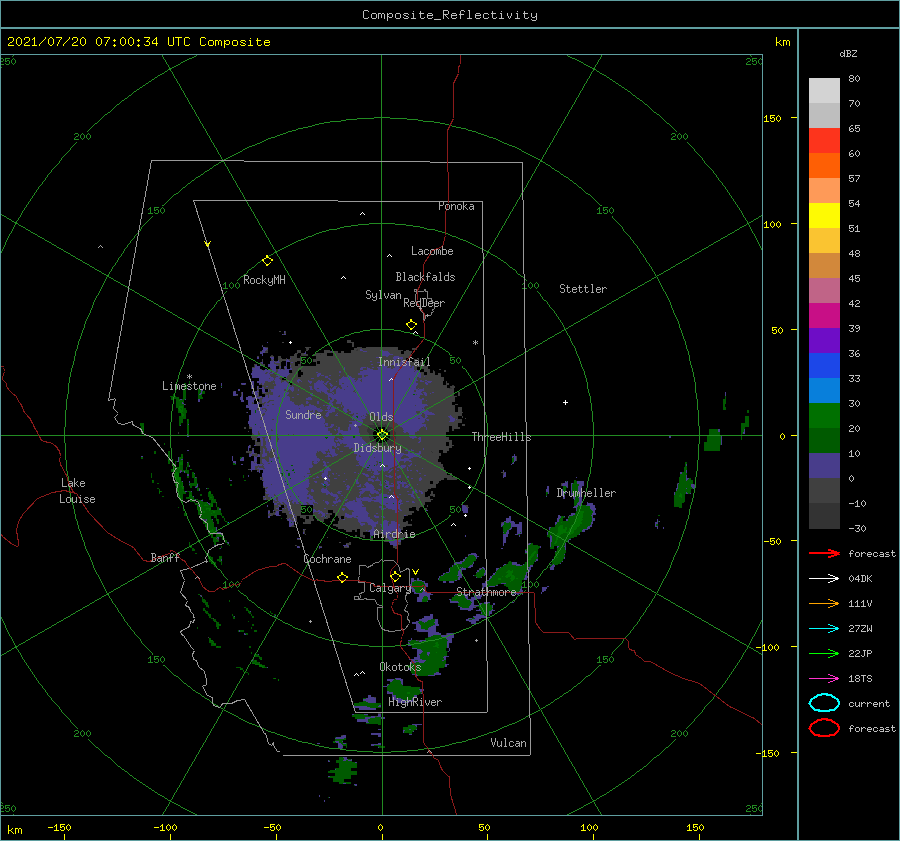Pick the dark green 10–20 dBZ swatch
Image resolution: width=900 pixels, height=841 pixels.
coord(824,440)
